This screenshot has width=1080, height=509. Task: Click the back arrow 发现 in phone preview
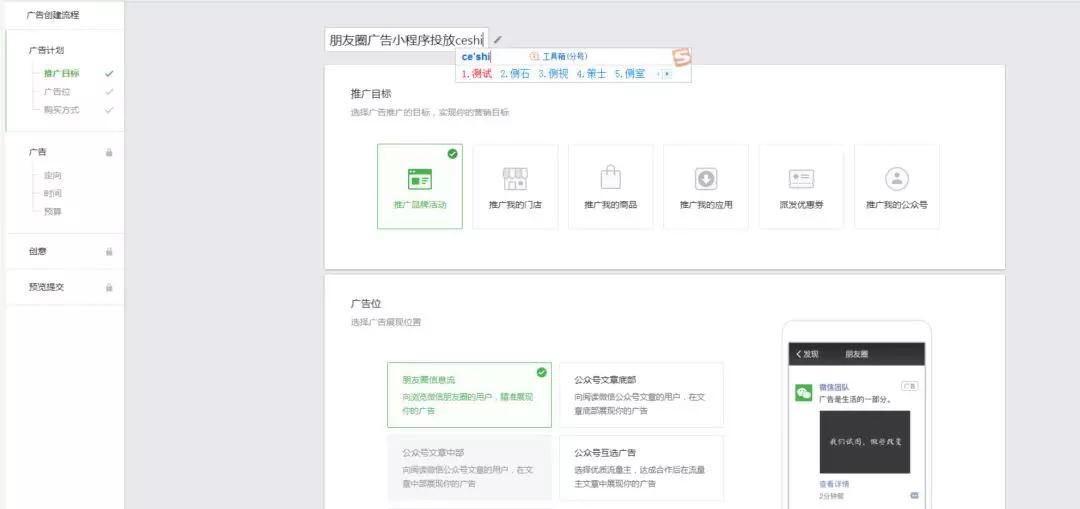point(807,354)
